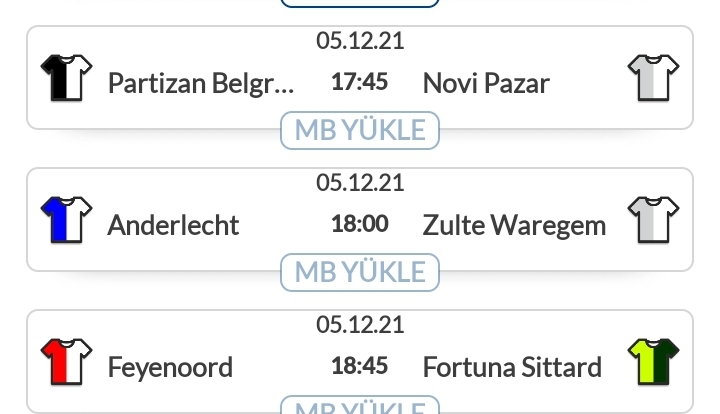Click Fortuna Sittard's yellow-green jersey icon
Viewport: 720px width, 414px height.
coord(653,362)
